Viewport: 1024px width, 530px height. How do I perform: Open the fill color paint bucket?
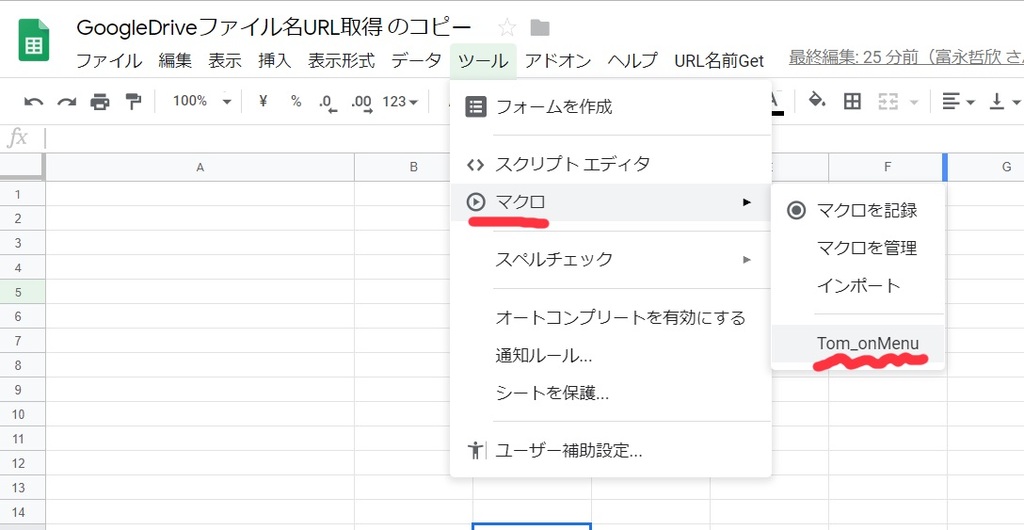817,101
